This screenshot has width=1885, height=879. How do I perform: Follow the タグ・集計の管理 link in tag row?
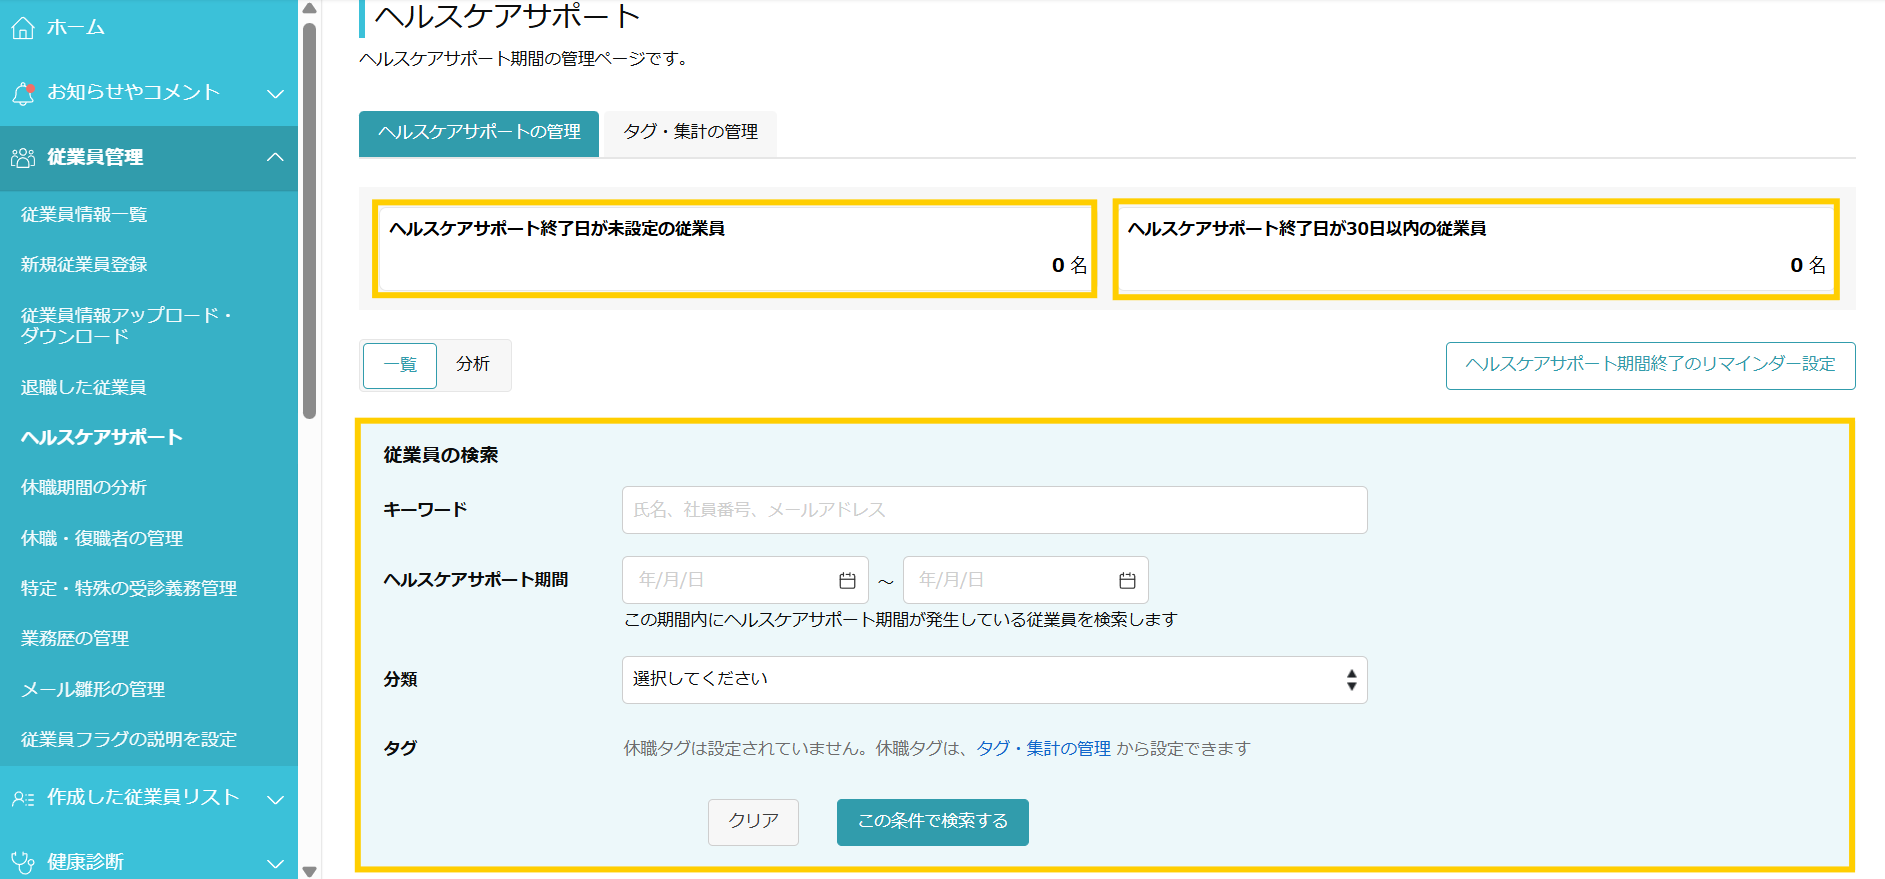click(x=1043, y=749)
